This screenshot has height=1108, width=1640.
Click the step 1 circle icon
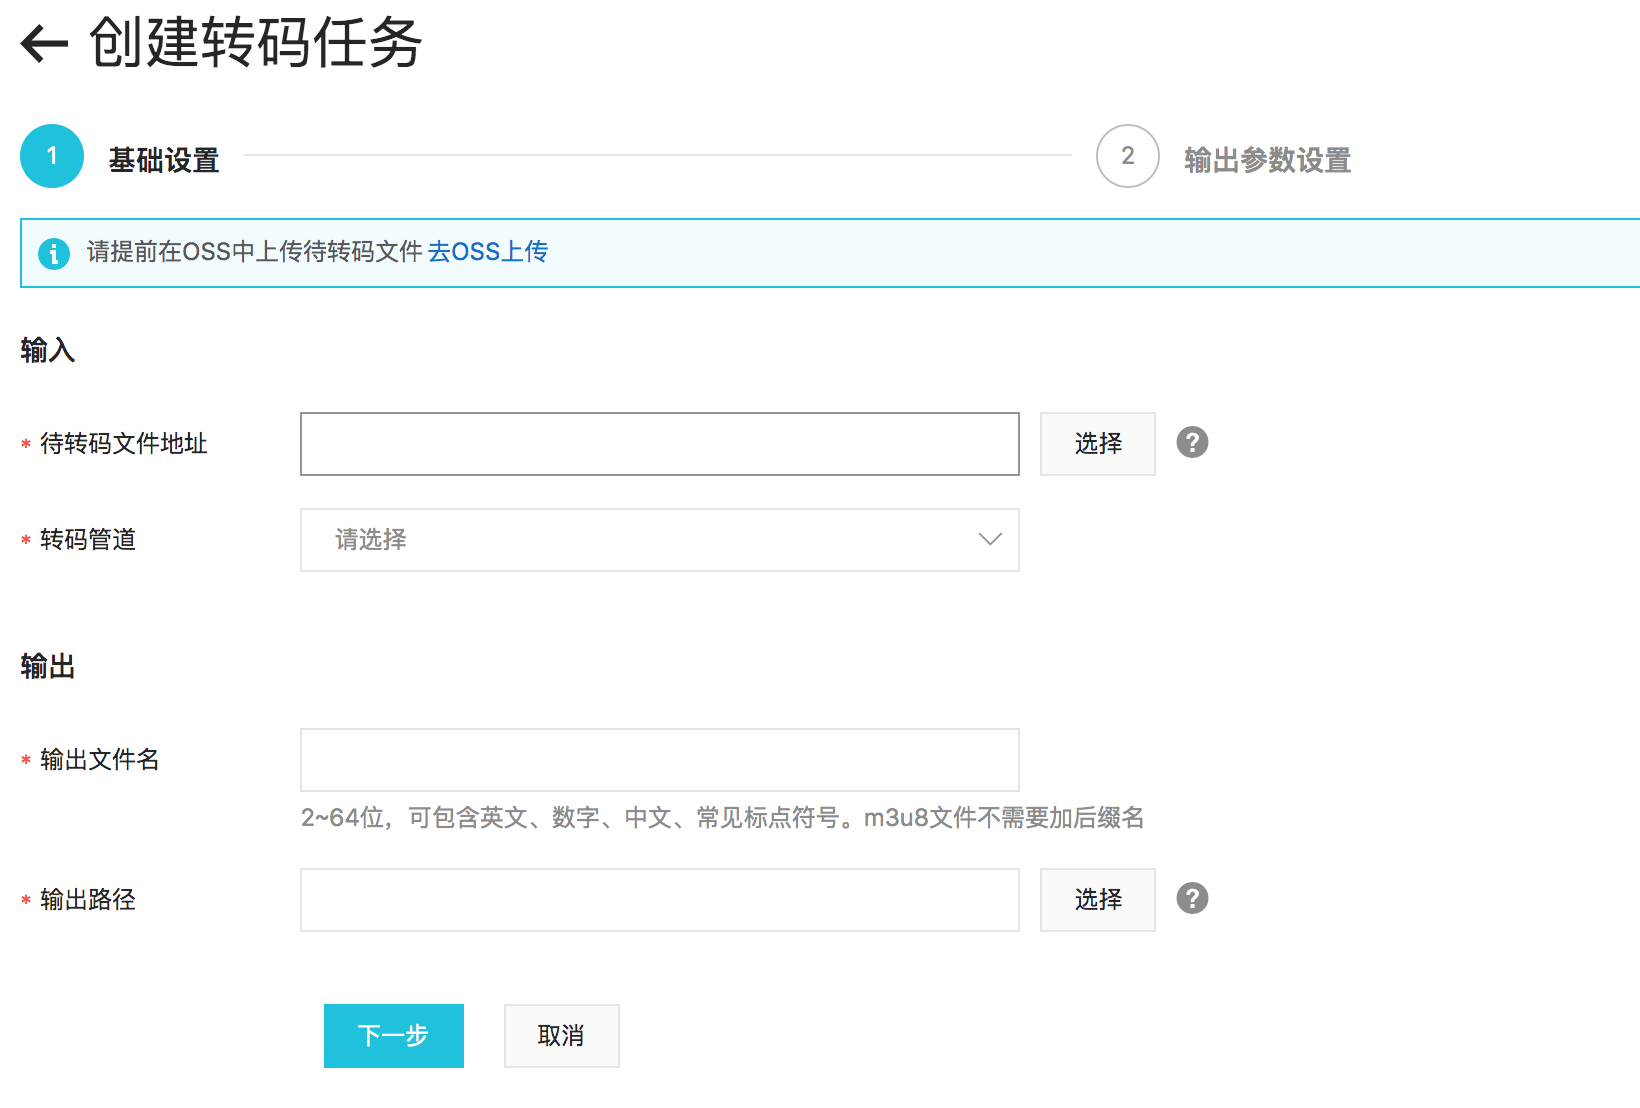[x=52, y=156]
